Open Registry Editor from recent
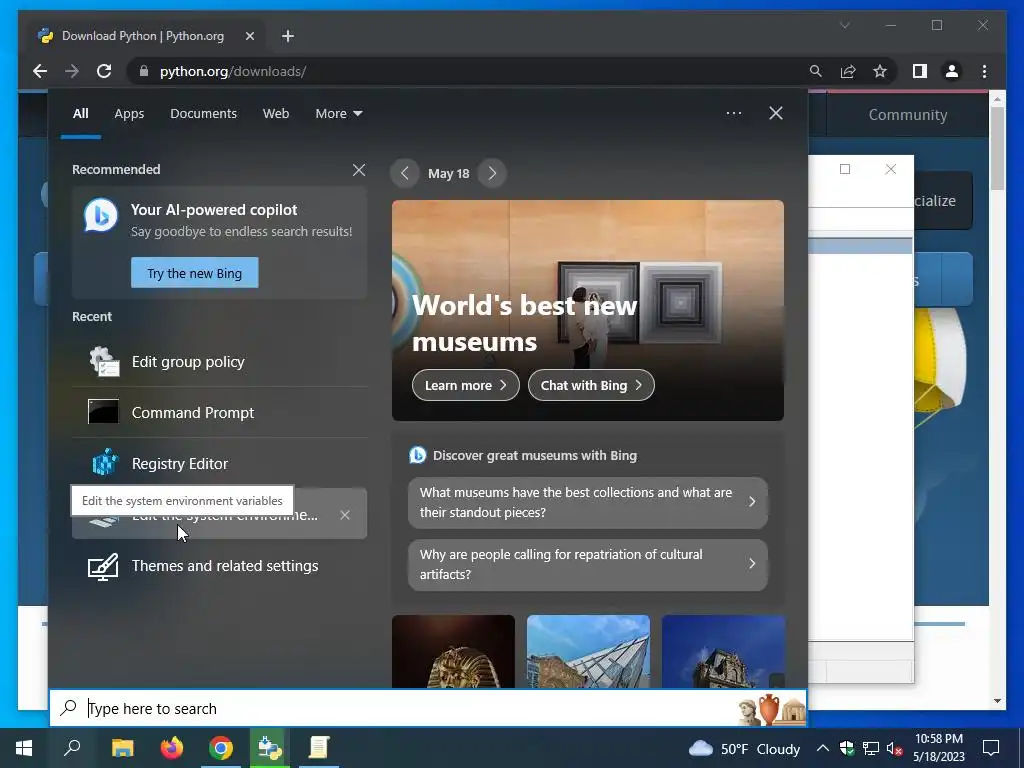The width and height of the screenshot is (1024, 768). pyautogui.click(x=219, y=463)
